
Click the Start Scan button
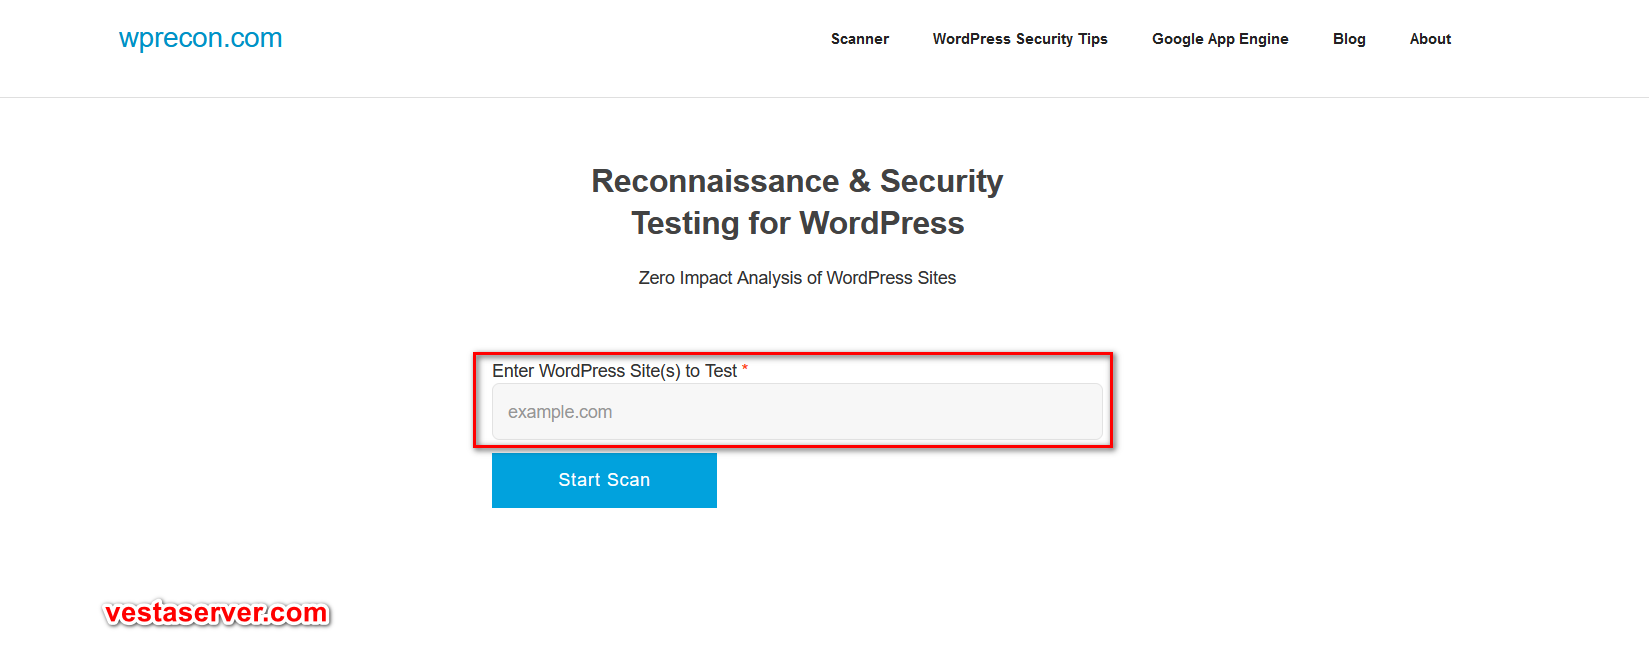click(x=604, y=480)
